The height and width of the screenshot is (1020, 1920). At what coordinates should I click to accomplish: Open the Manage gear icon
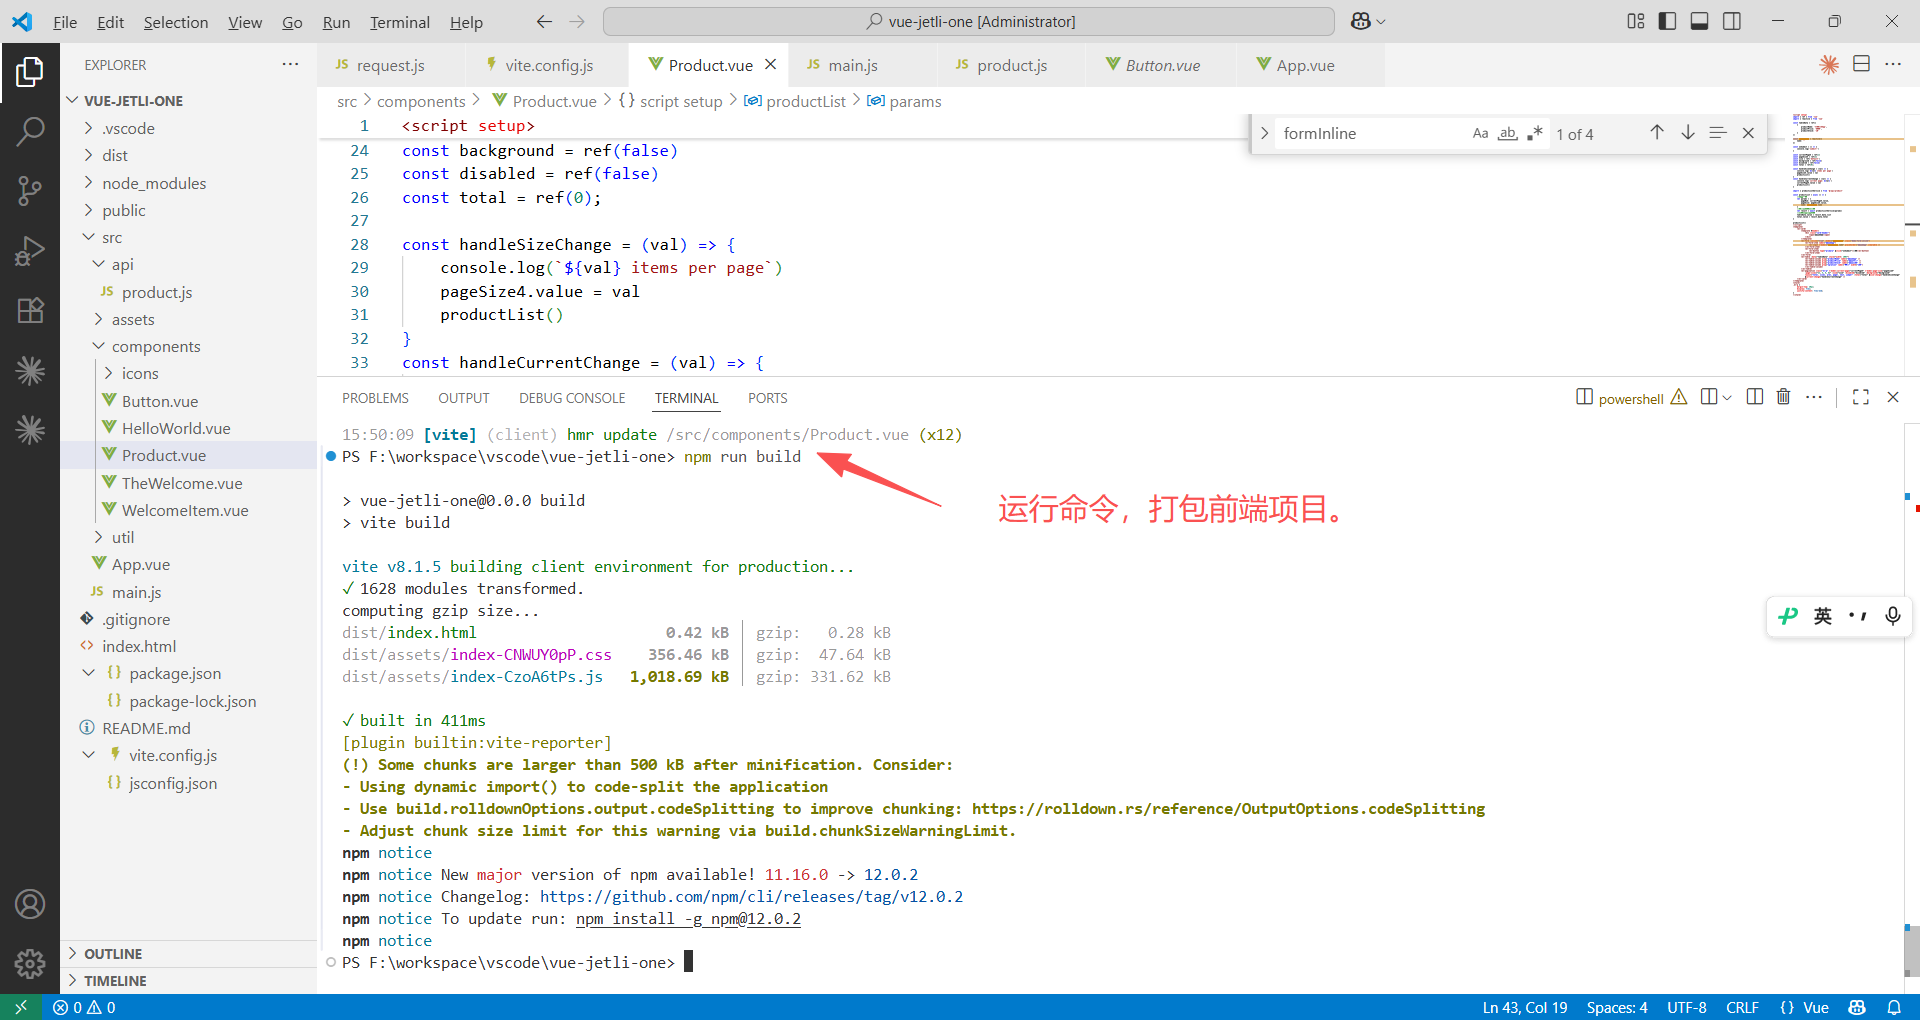pos(30,963)
